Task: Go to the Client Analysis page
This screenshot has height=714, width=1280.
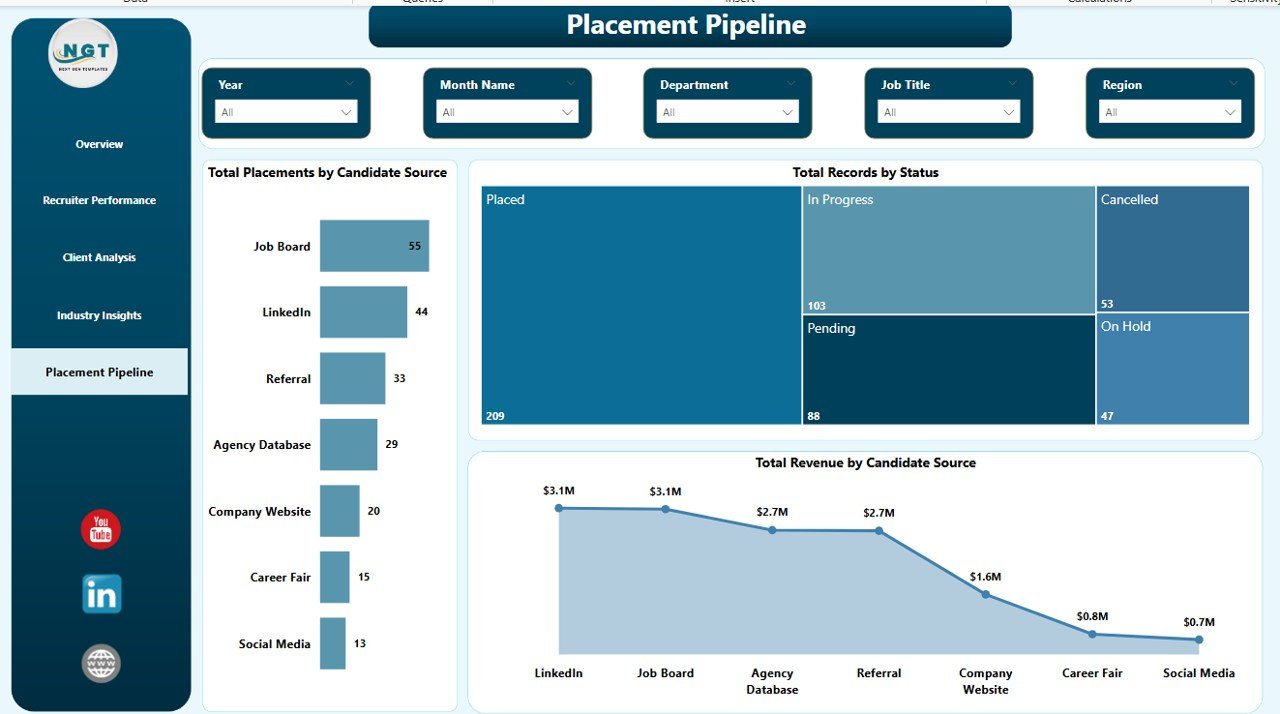Action: [x=98, y=257]
